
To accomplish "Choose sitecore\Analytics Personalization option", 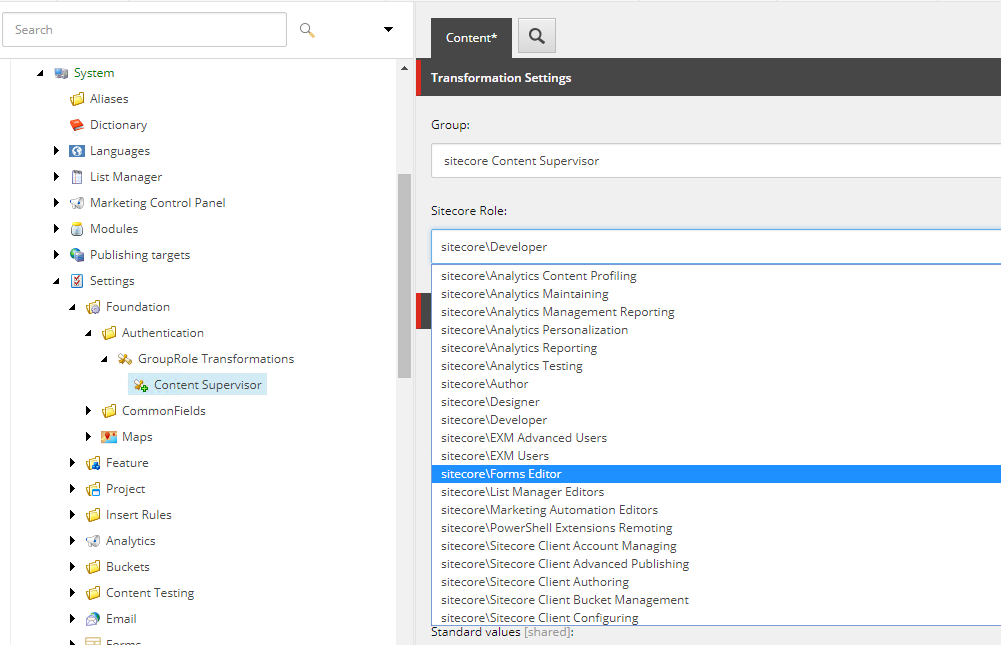I will pyautogui.click(x=716, y=330).
